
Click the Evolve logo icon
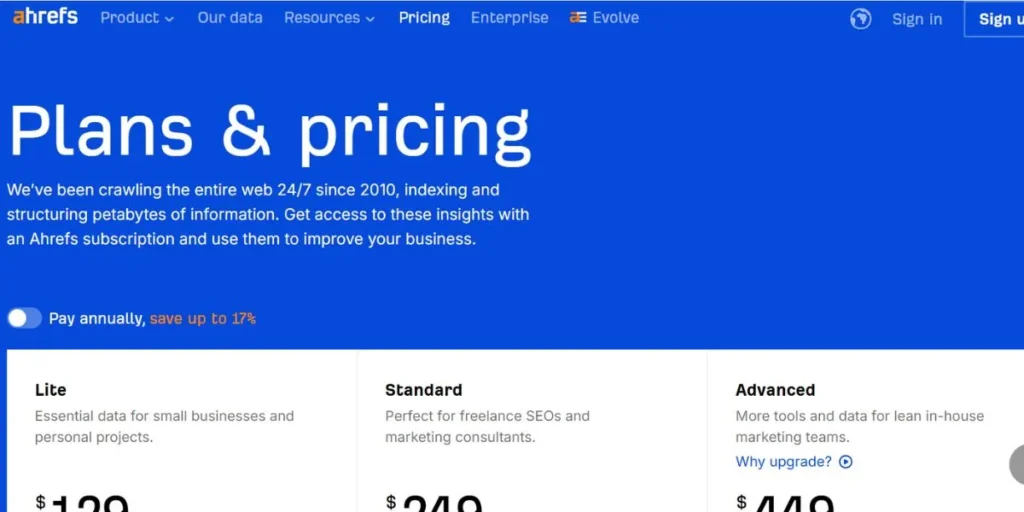(578, 18)
